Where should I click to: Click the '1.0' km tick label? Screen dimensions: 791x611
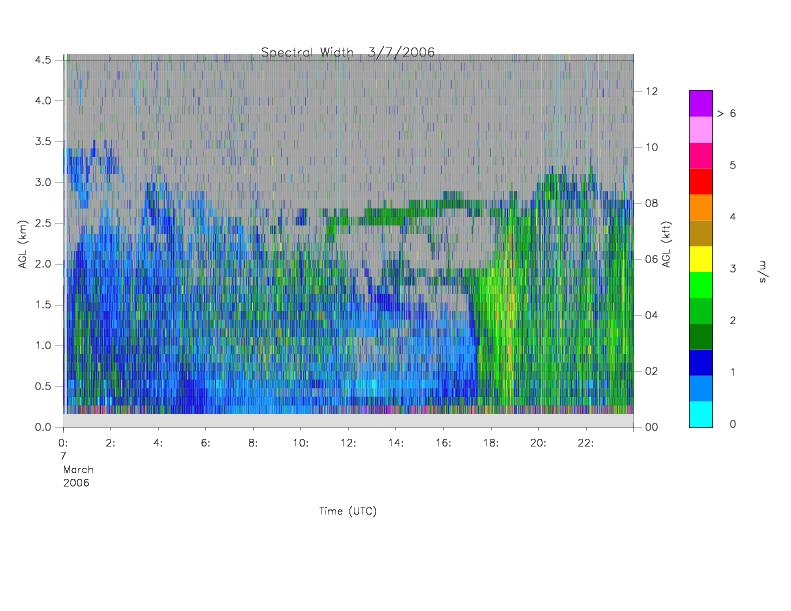(x=43, y=346)
